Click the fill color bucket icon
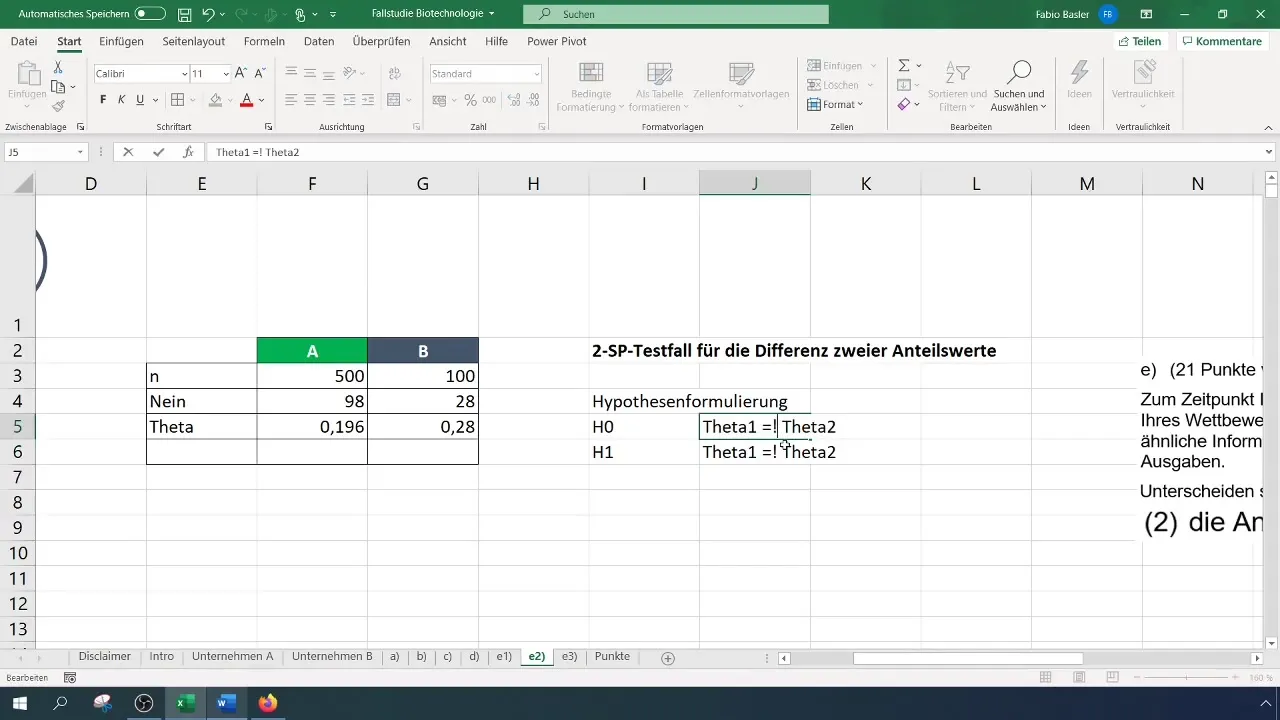1280x720 pixels. pyautogui.click(x=215, y=100)
